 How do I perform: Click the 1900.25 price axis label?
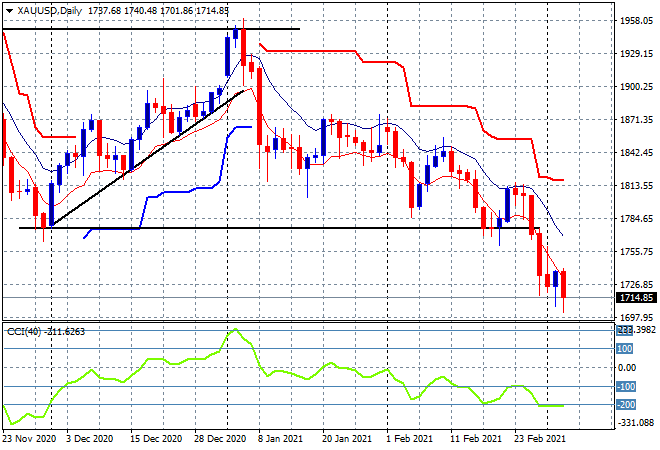point(636,87)
